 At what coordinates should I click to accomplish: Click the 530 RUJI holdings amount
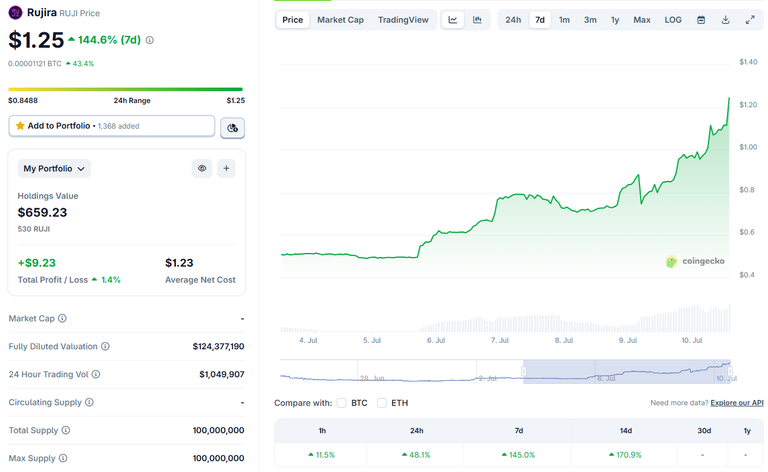tap(34, 229)
